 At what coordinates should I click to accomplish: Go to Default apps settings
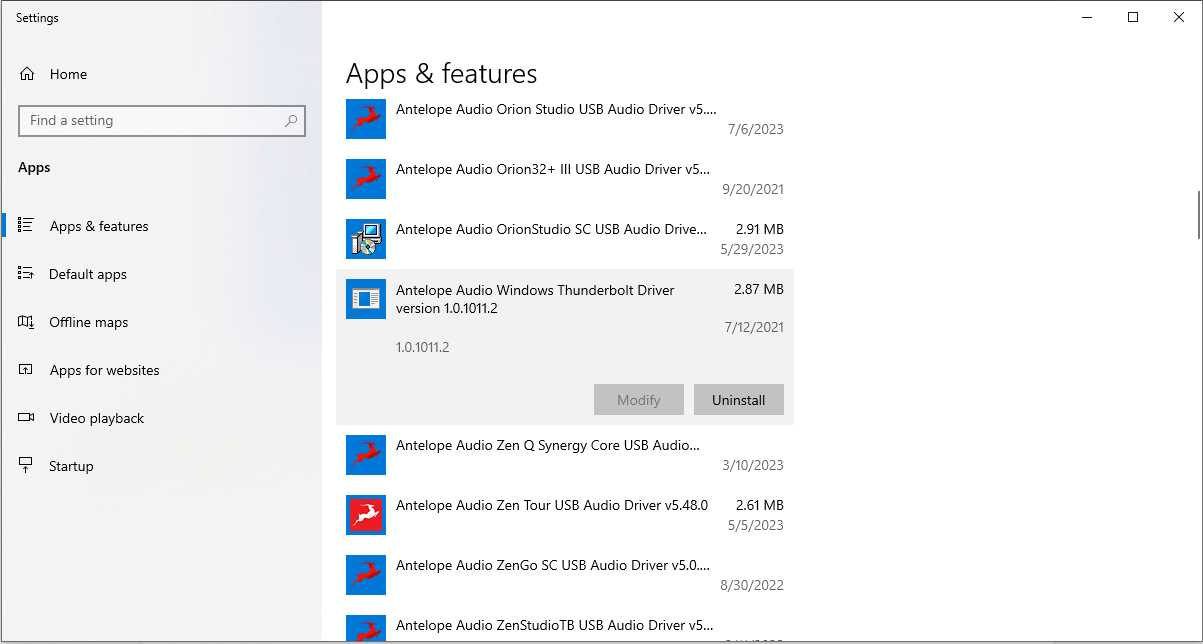tap(161, 274)
